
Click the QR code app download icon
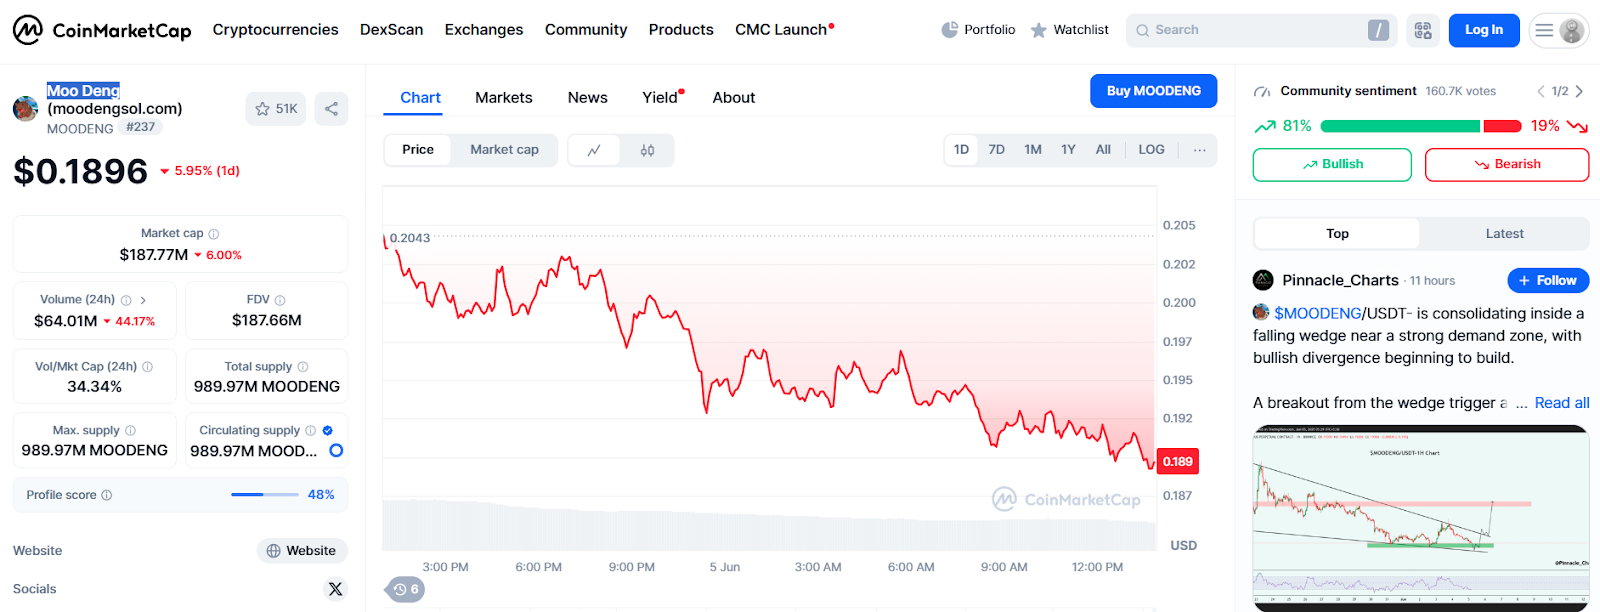click(x=1423, y=30)
